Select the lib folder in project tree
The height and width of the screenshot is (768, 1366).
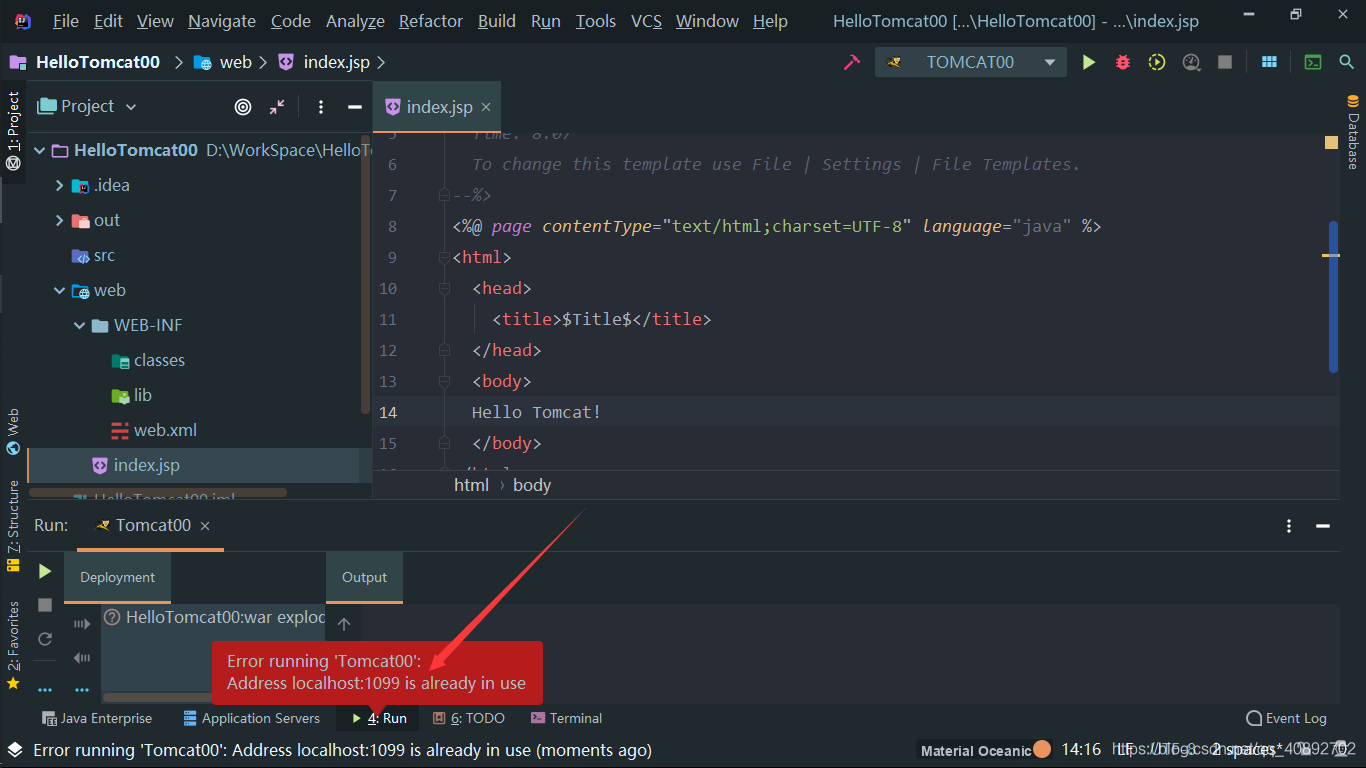132,396
